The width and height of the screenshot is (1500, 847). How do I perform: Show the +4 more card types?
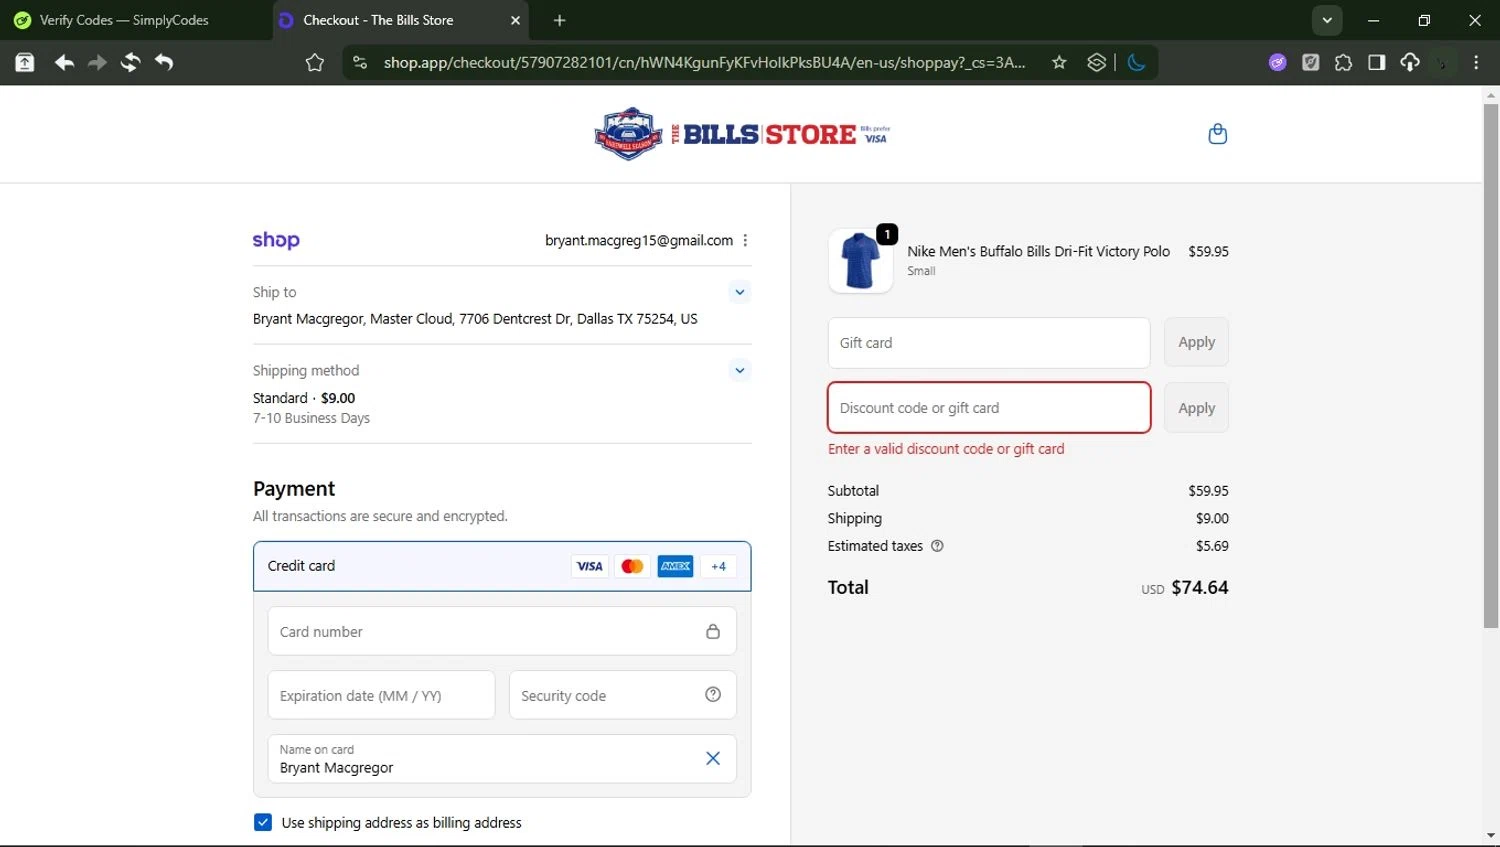point(718,566)
